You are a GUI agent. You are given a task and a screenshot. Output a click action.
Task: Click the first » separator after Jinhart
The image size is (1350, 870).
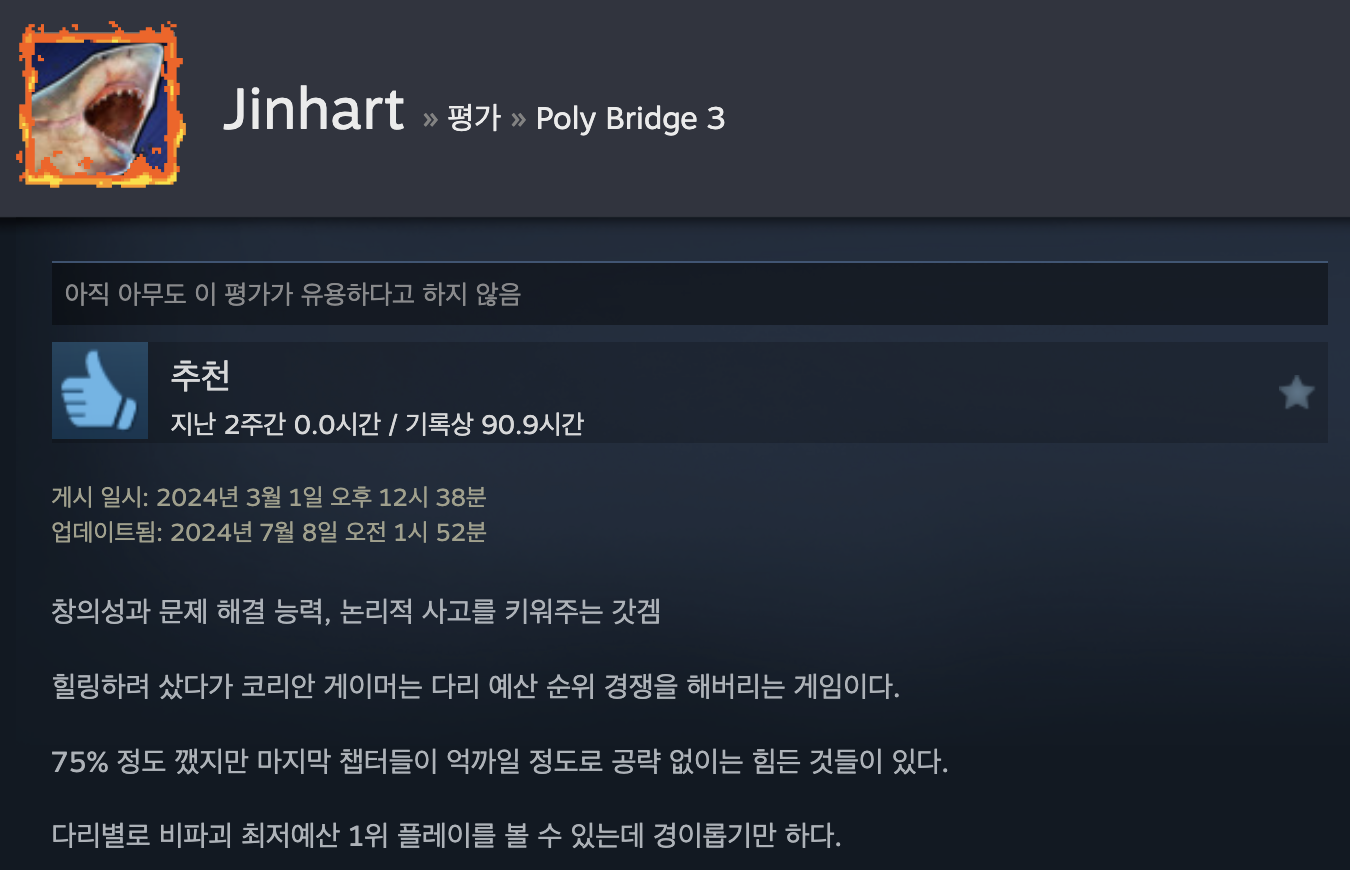tap(430, 120)
